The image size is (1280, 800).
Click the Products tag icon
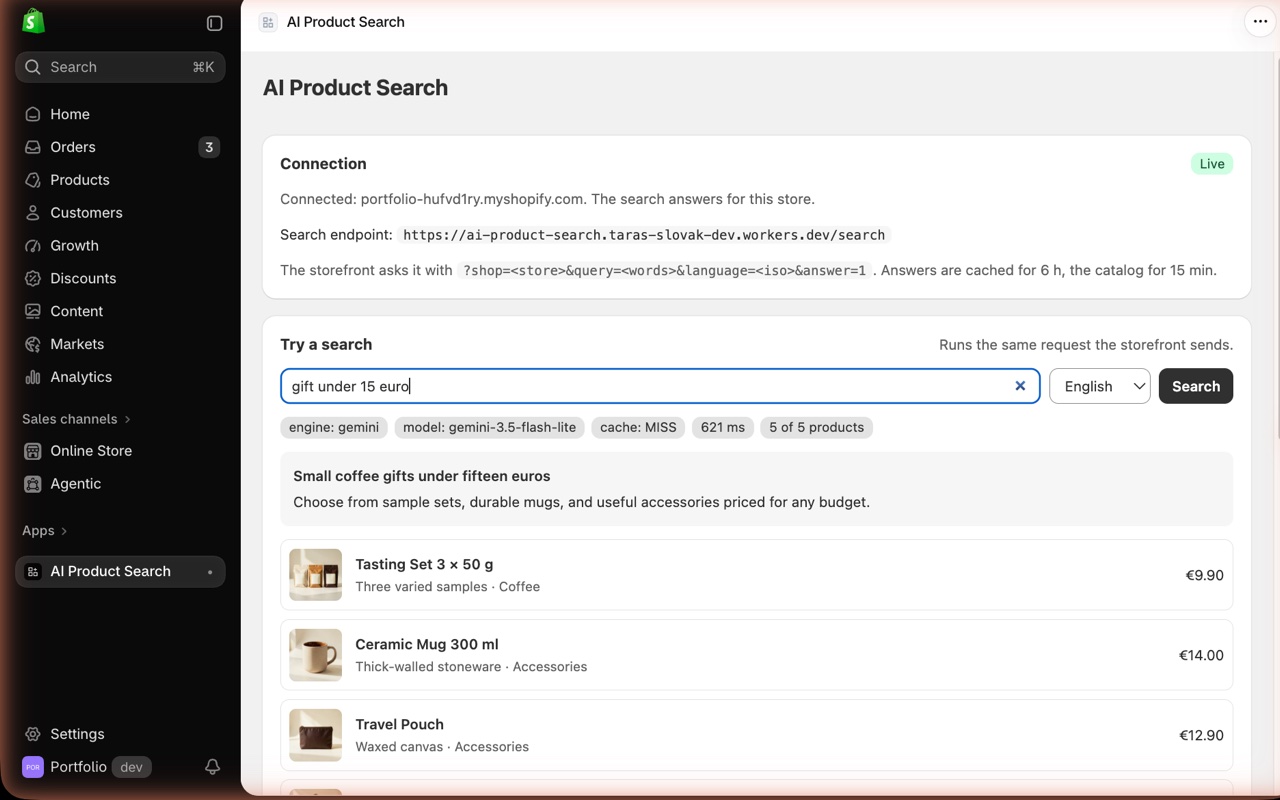(33, 180)
